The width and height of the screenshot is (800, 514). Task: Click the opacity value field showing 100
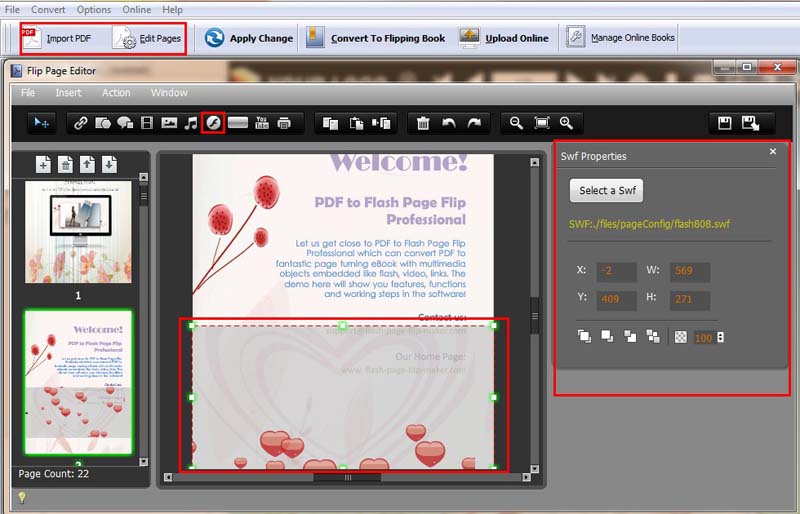click(x=704, y=337)
